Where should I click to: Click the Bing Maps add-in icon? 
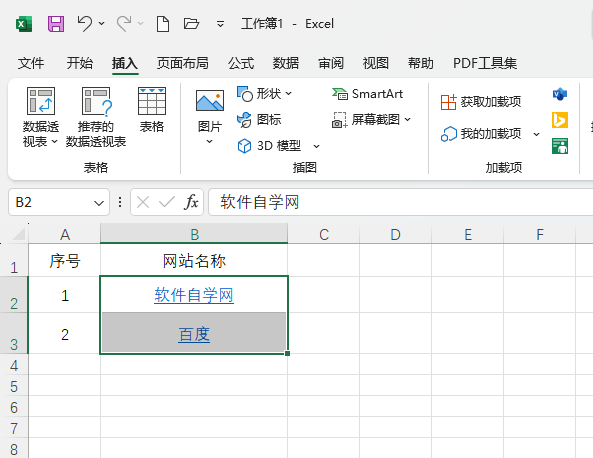560,120
